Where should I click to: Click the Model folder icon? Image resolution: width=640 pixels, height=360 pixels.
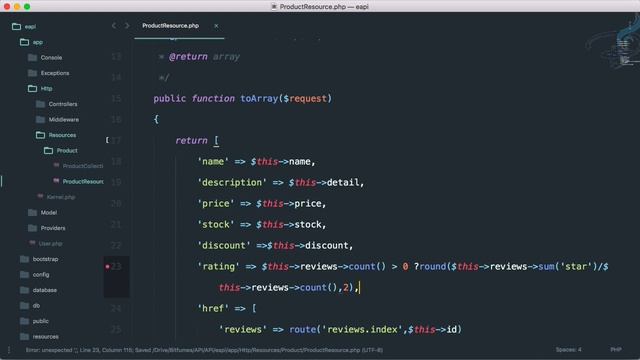coord(32,213)
